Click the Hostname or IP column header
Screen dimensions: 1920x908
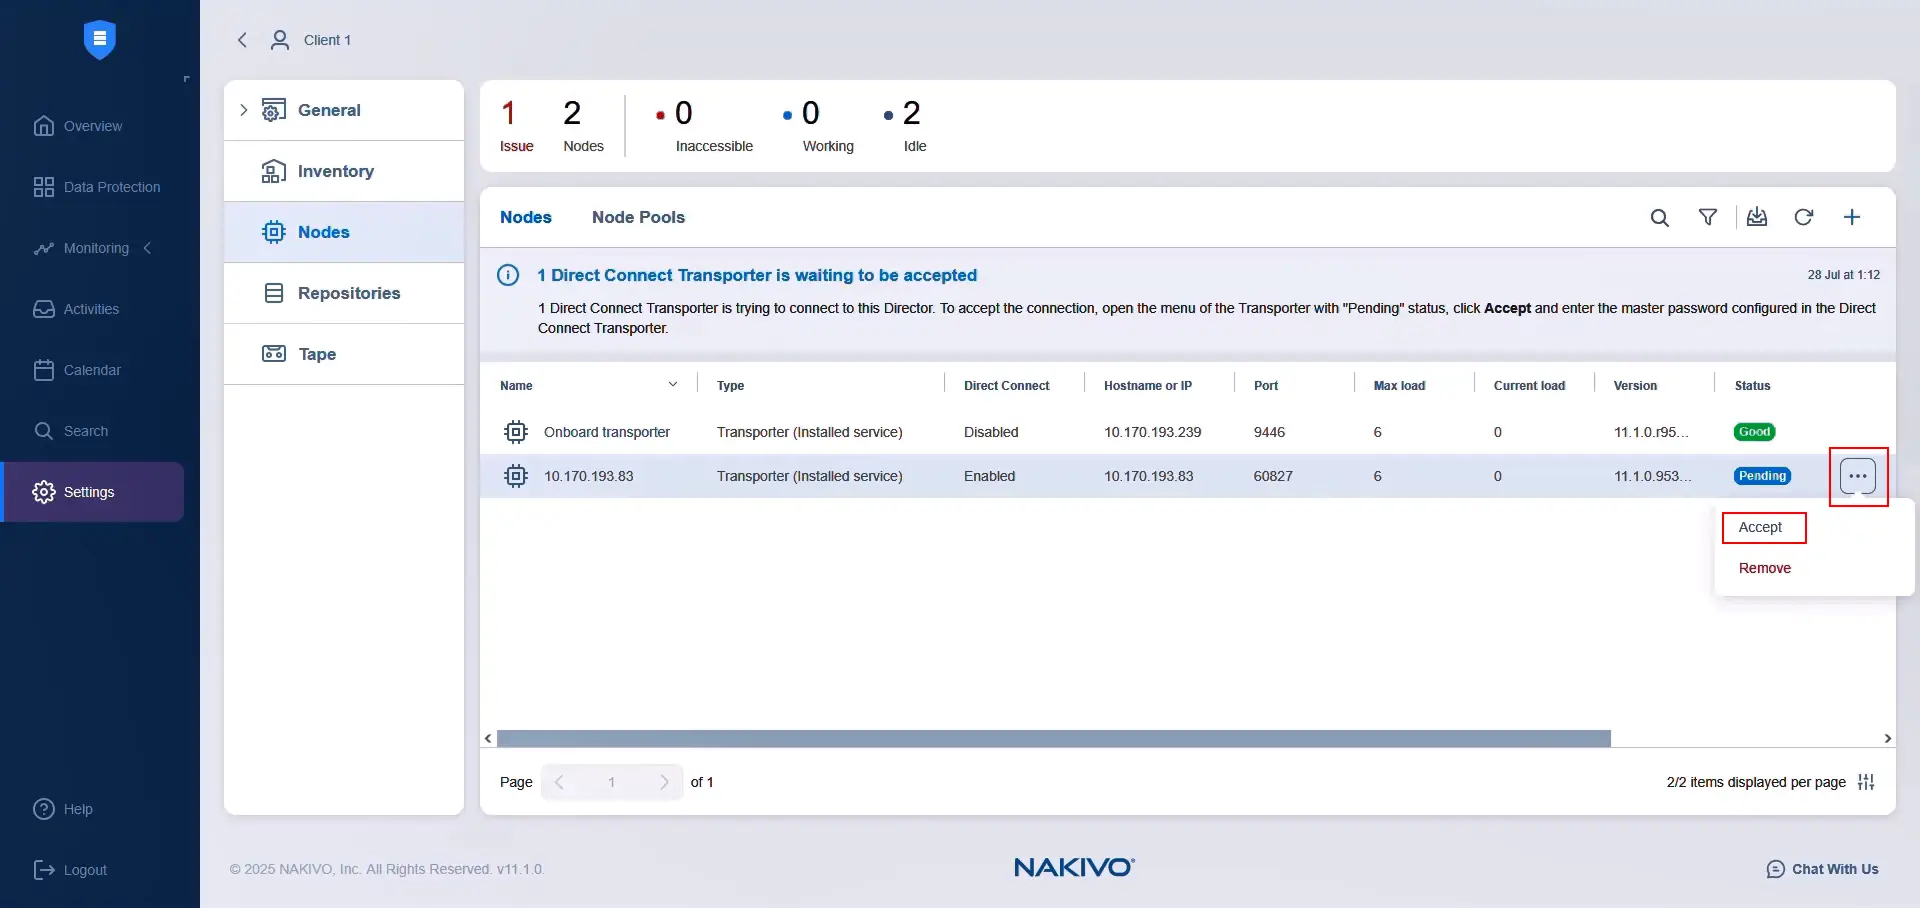click(x=1148, y=385)
